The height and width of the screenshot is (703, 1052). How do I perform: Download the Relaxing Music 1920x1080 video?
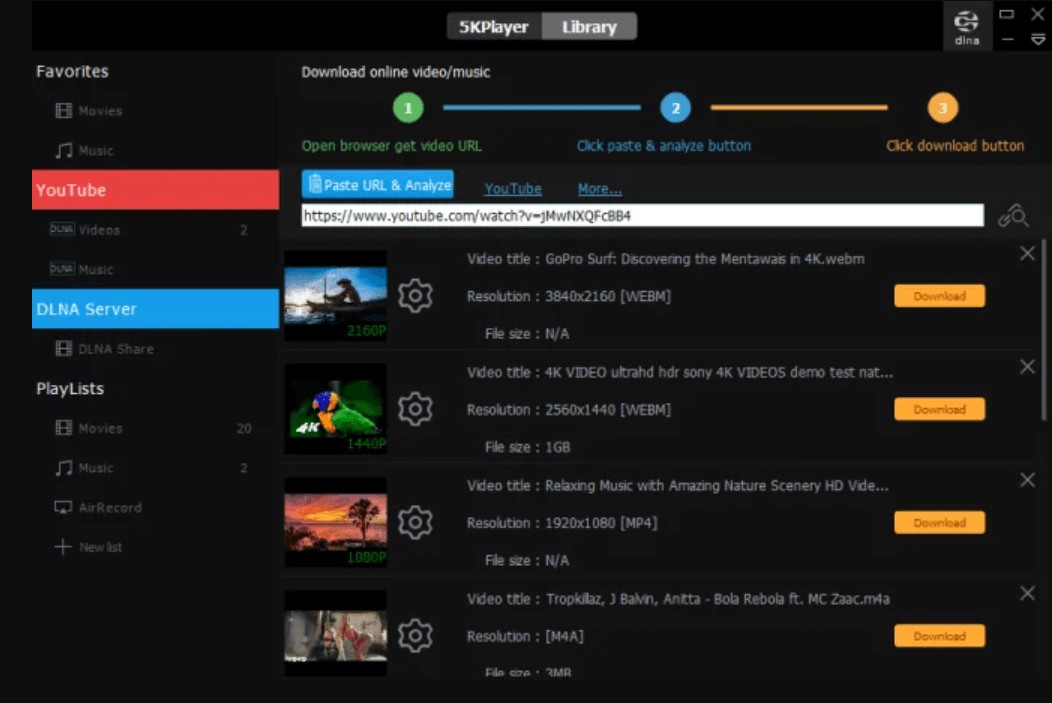tap(939, 523)
